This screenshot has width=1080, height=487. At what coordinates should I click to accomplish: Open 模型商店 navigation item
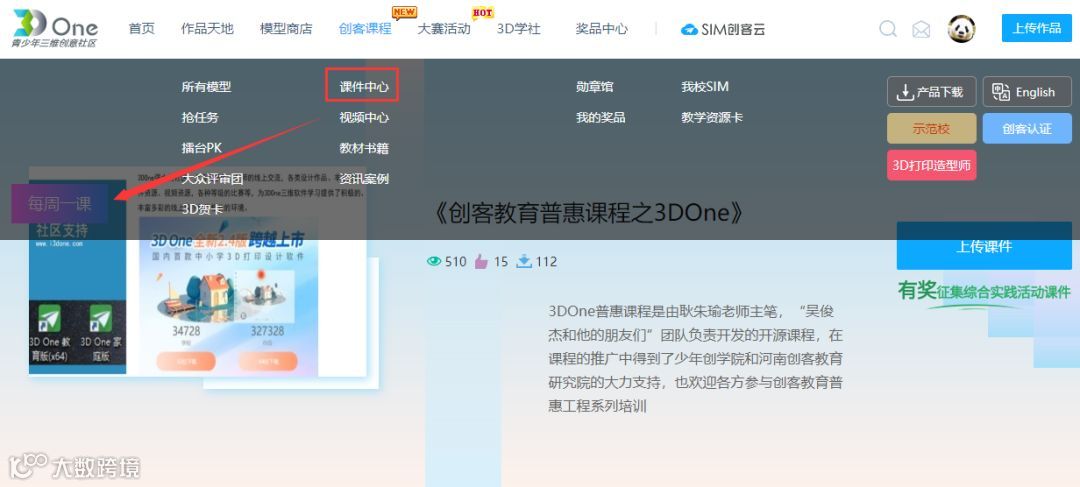coord(286,29)
